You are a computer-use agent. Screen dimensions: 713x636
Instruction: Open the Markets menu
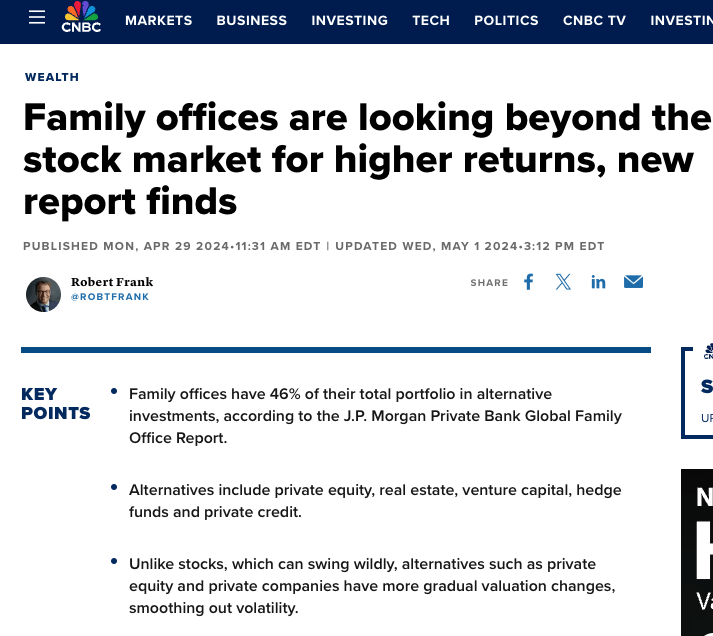pyautogui.click(x=158, y=20)
